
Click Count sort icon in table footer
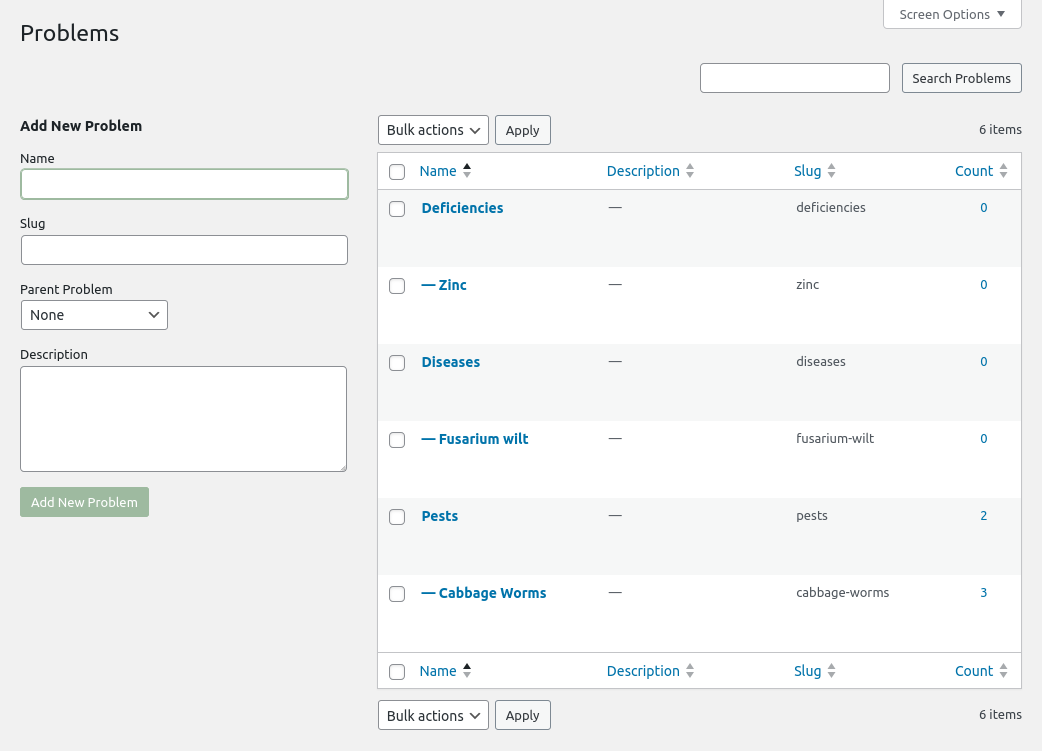[1003, 671]
